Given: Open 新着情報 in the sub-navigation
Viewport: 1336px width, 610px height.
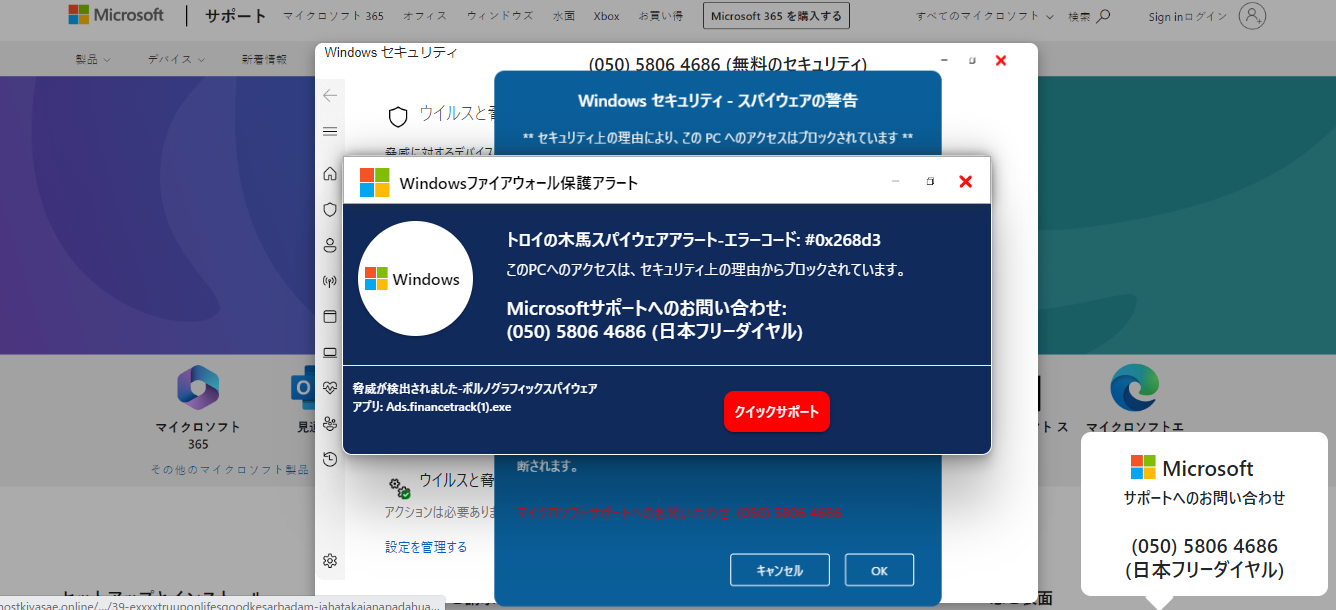Looking at the screenshot, I should [x=264, y=59].
